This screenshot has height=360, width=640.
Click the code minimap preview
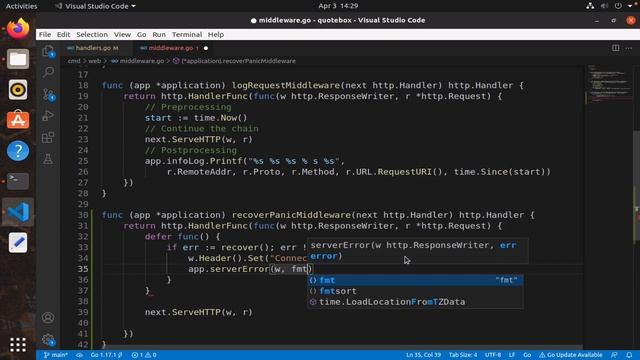coord(609,84)
